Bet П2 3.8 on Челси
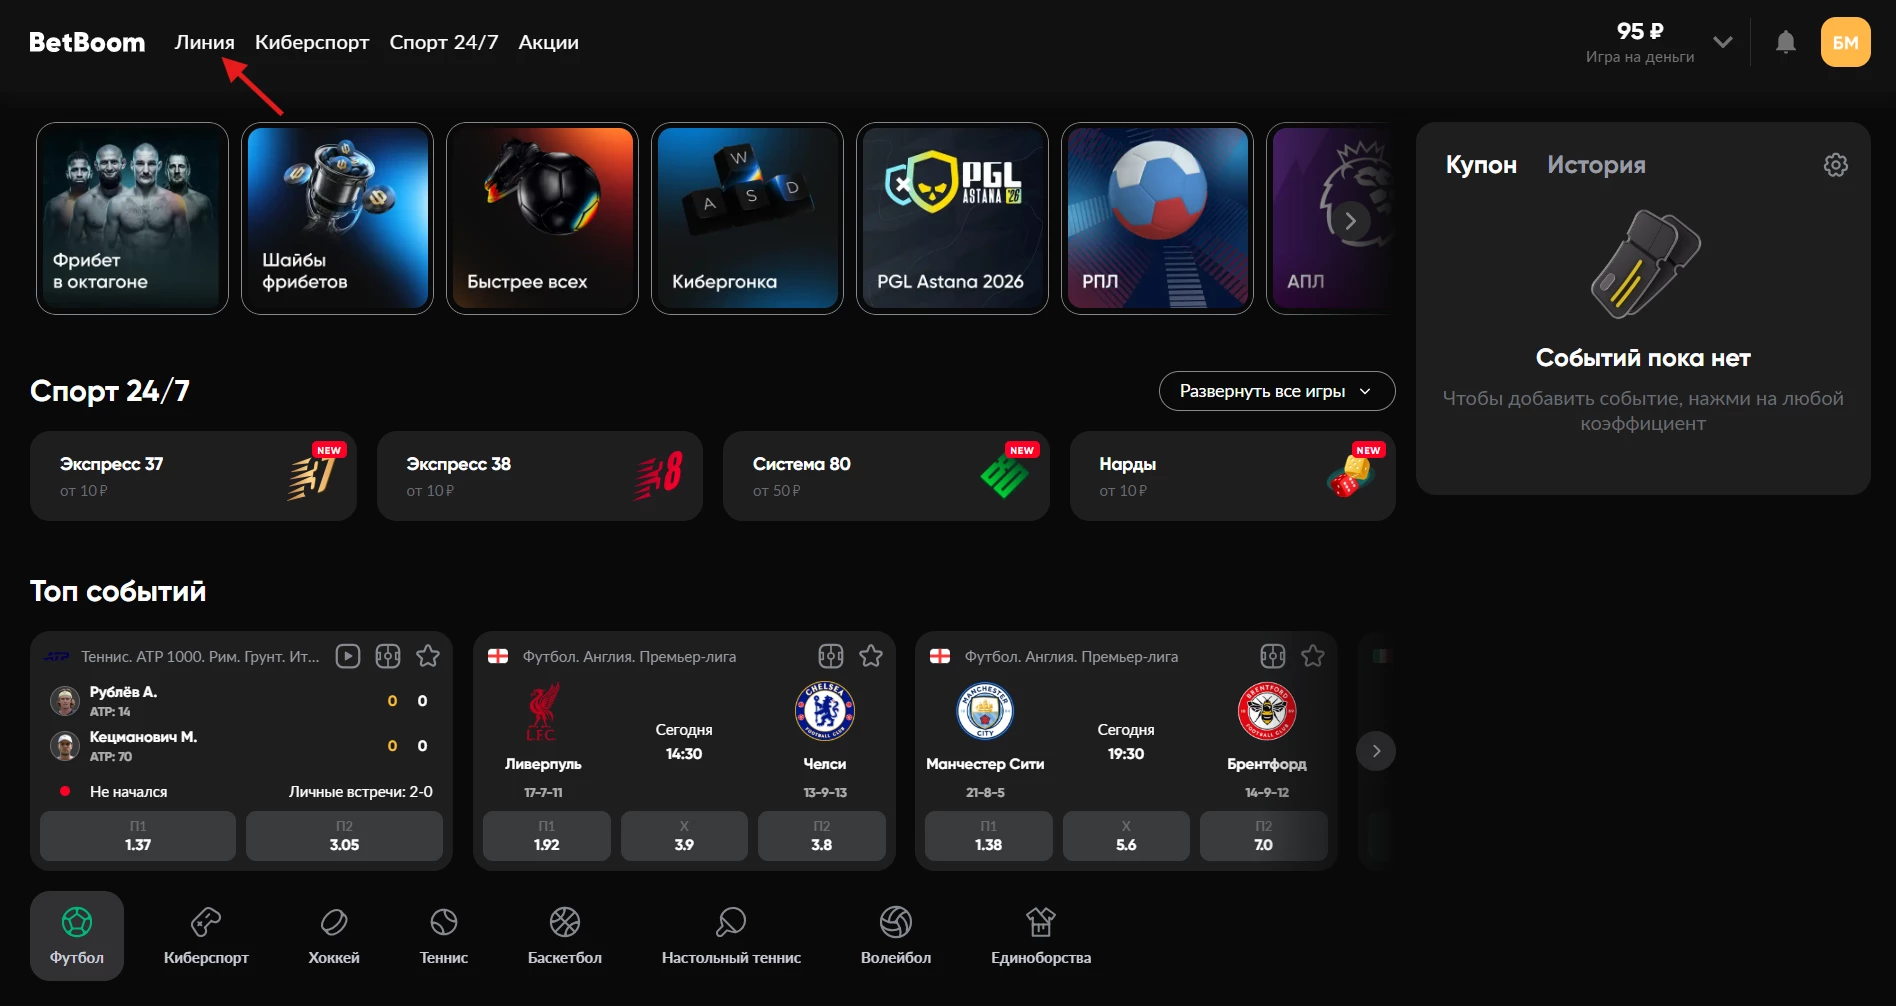1896x1006 pixels. 822,836
